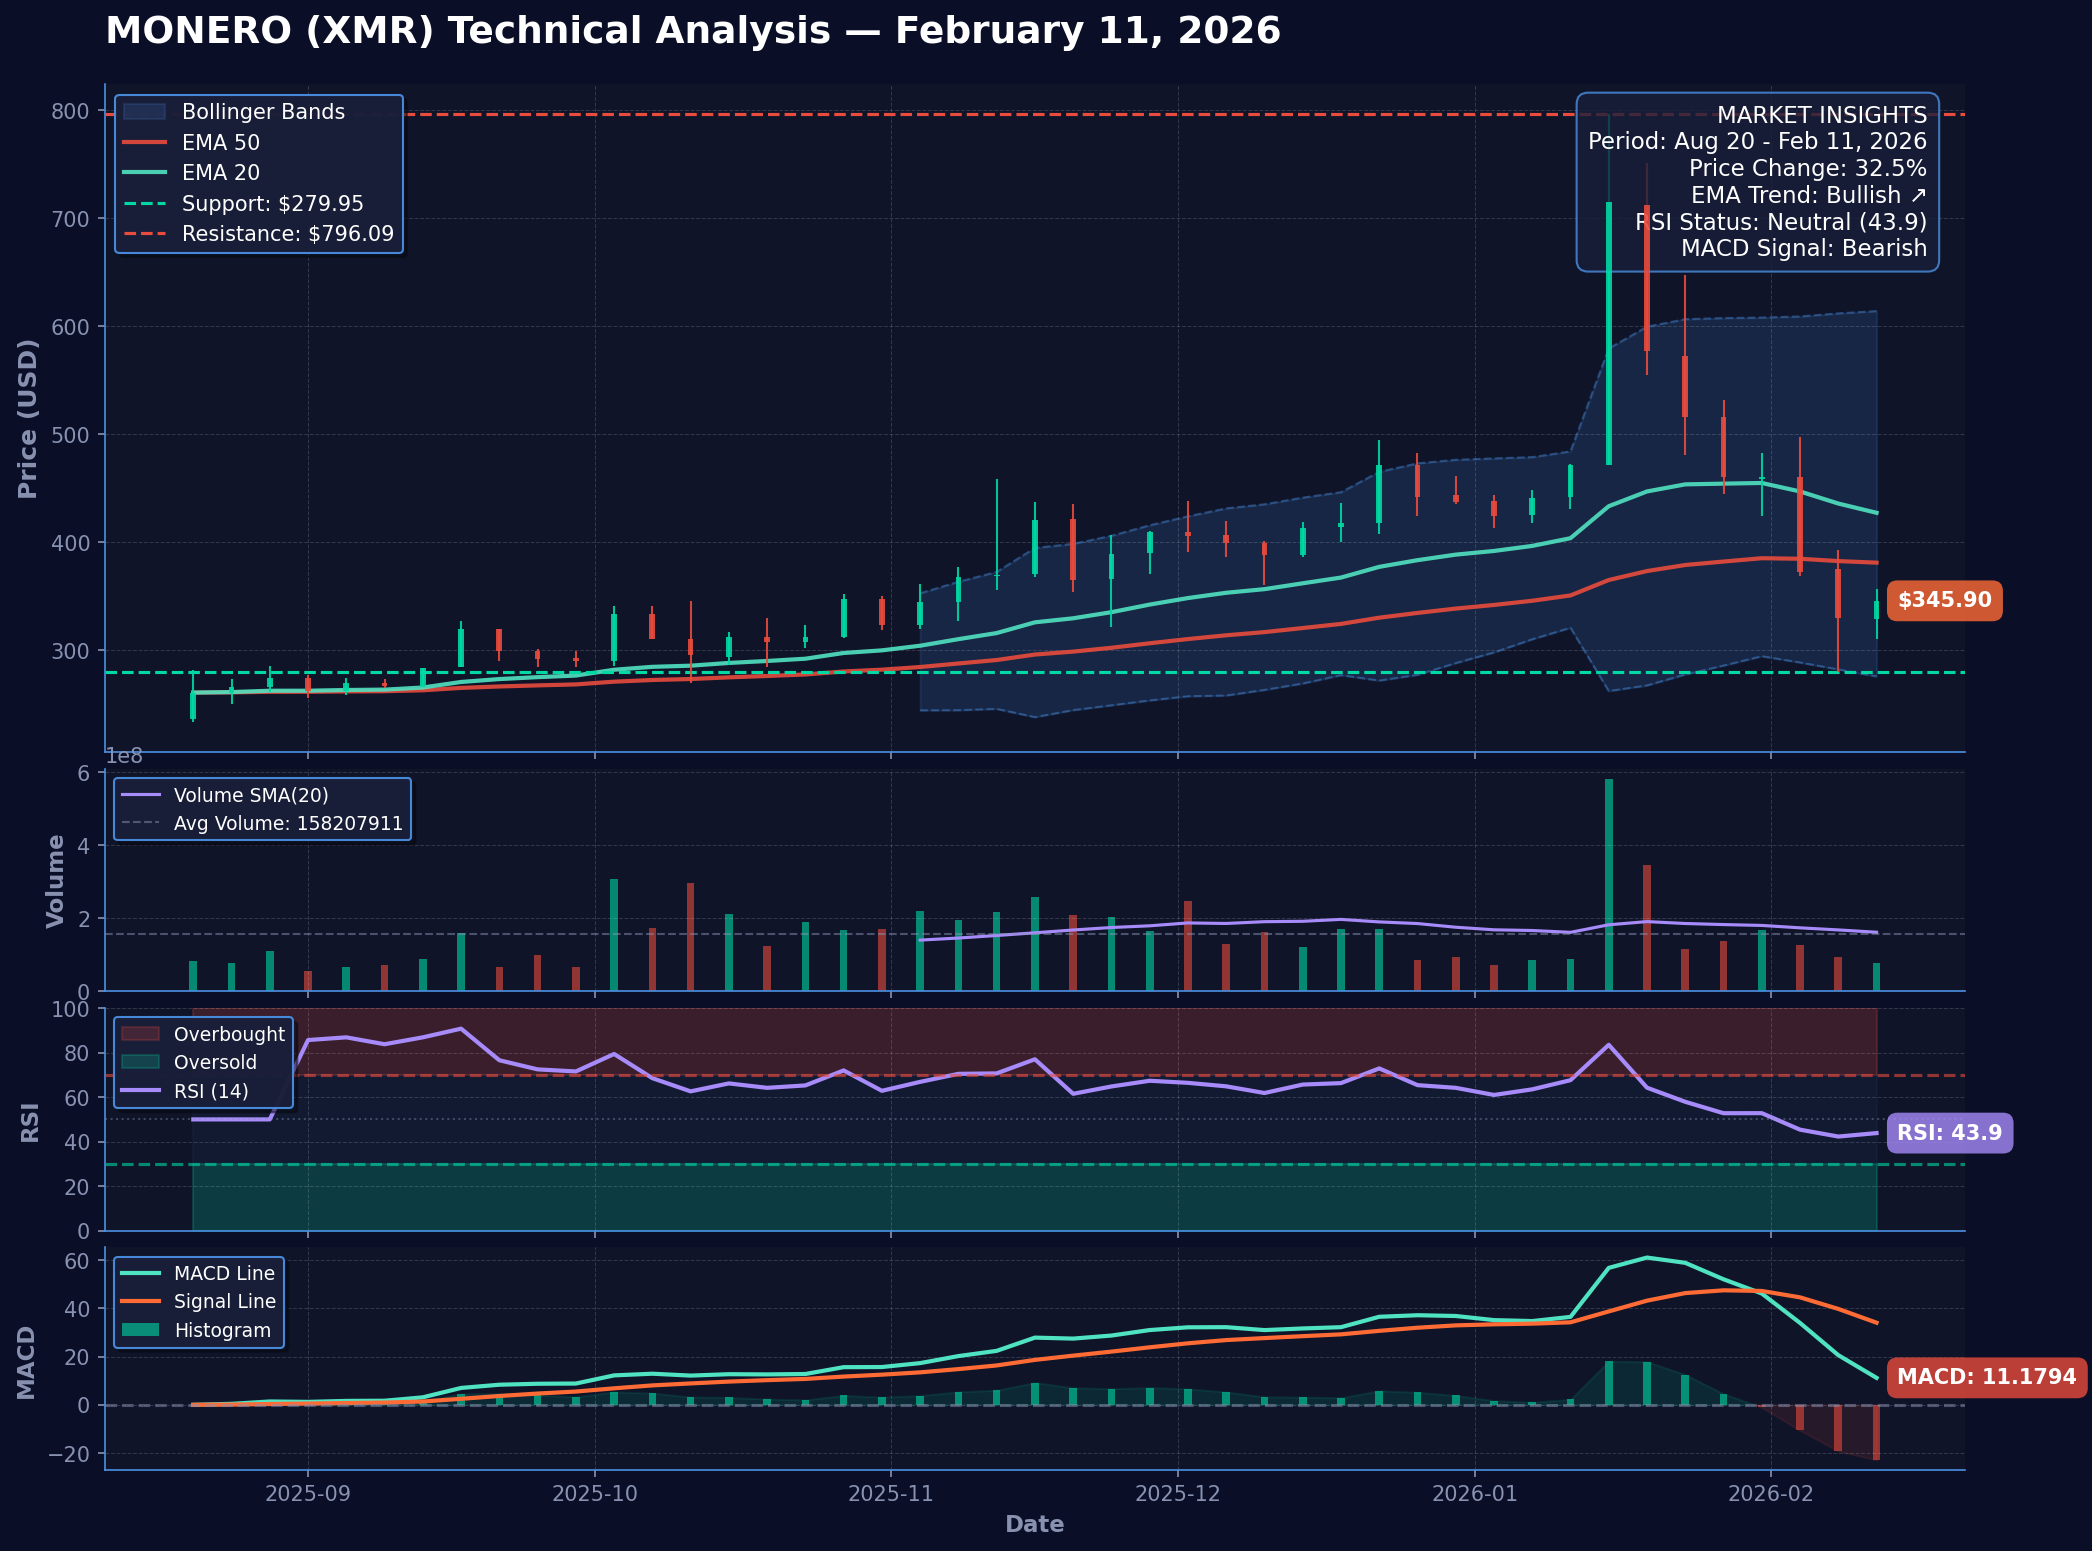The image size is (2092, 1551).
Task: Click Bollinger Bands legend swatch
Action: click(144, 112)
